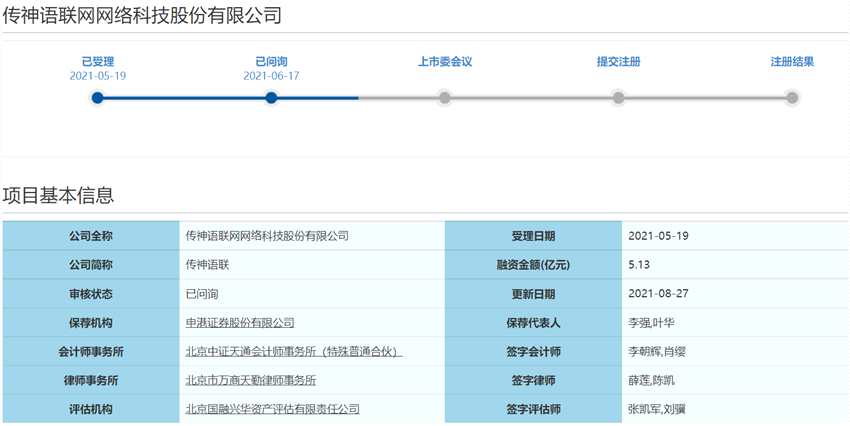The width and height of the screenshot is (850, 426).
Task: Click the 保荐代表人 header cell
Action: click(x=533, y=322)
